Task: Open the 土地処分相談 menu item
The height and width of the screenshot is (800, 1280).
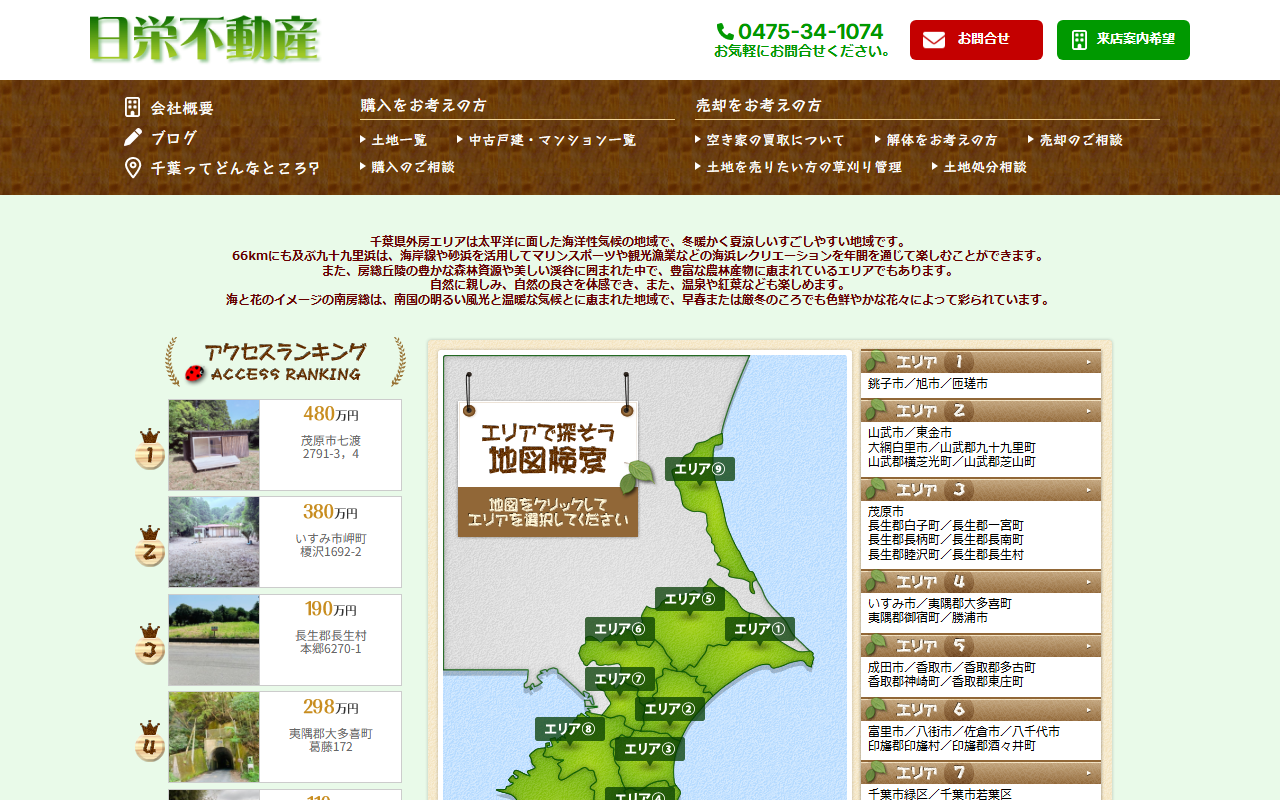Action: tap(980, 167)
